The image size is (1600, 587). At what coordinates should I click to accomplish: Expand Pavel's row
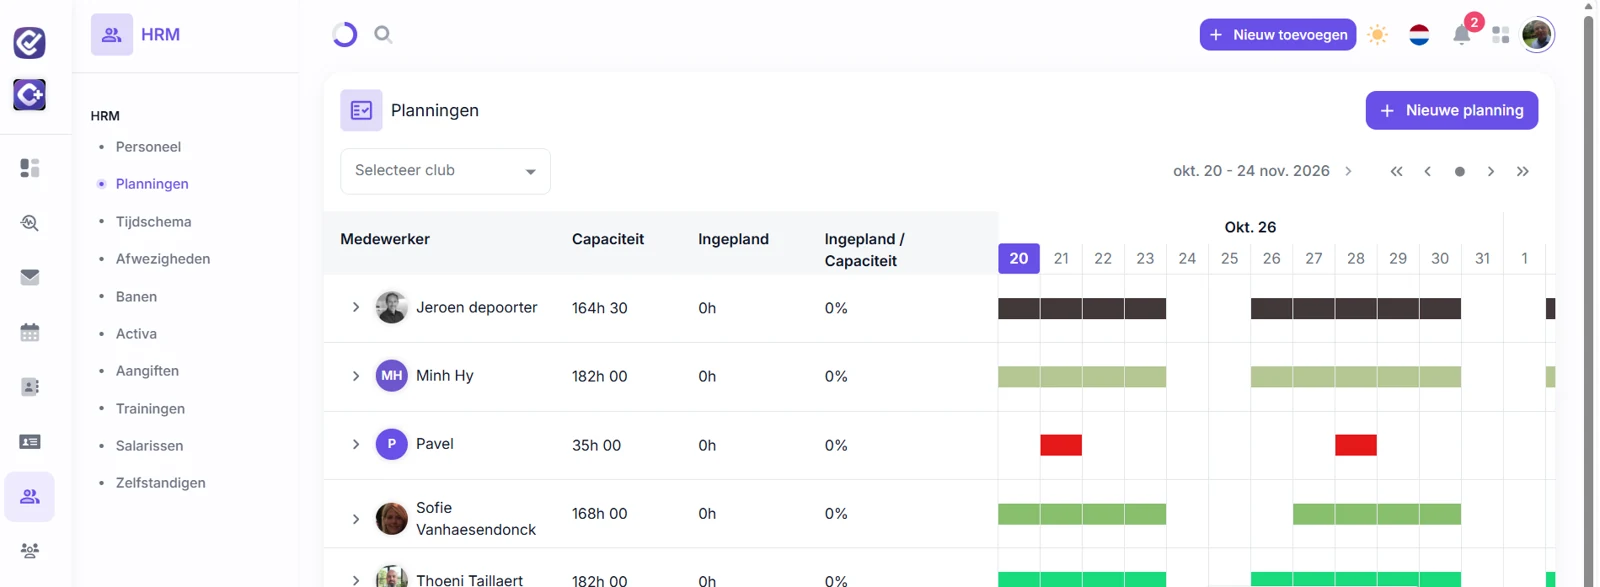pyautogui.click(x=356, y=444)
